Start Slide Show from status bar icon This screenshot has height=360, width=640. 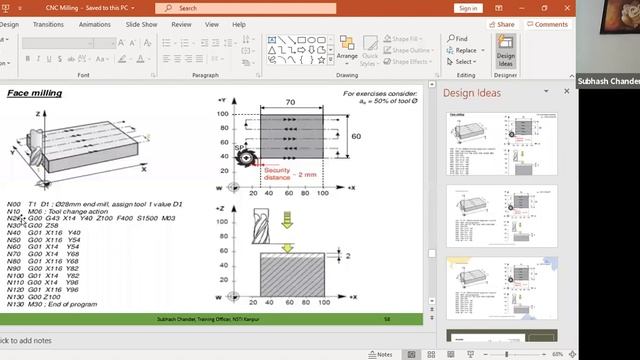click(x=470, y=354)
